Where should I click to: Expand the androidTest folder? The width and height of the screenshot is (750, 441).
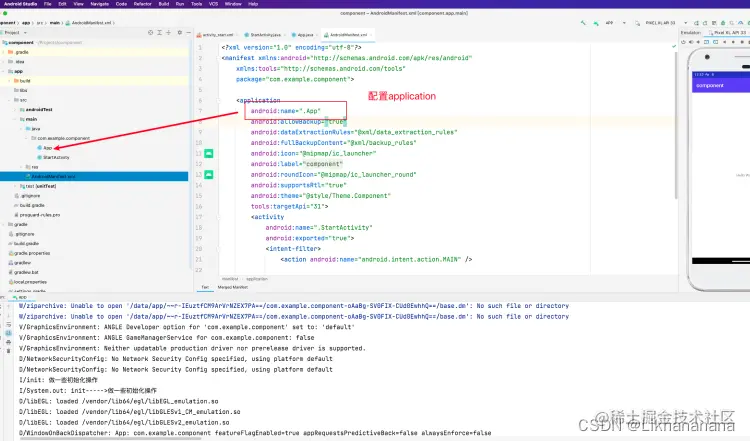tap(16, 110)
